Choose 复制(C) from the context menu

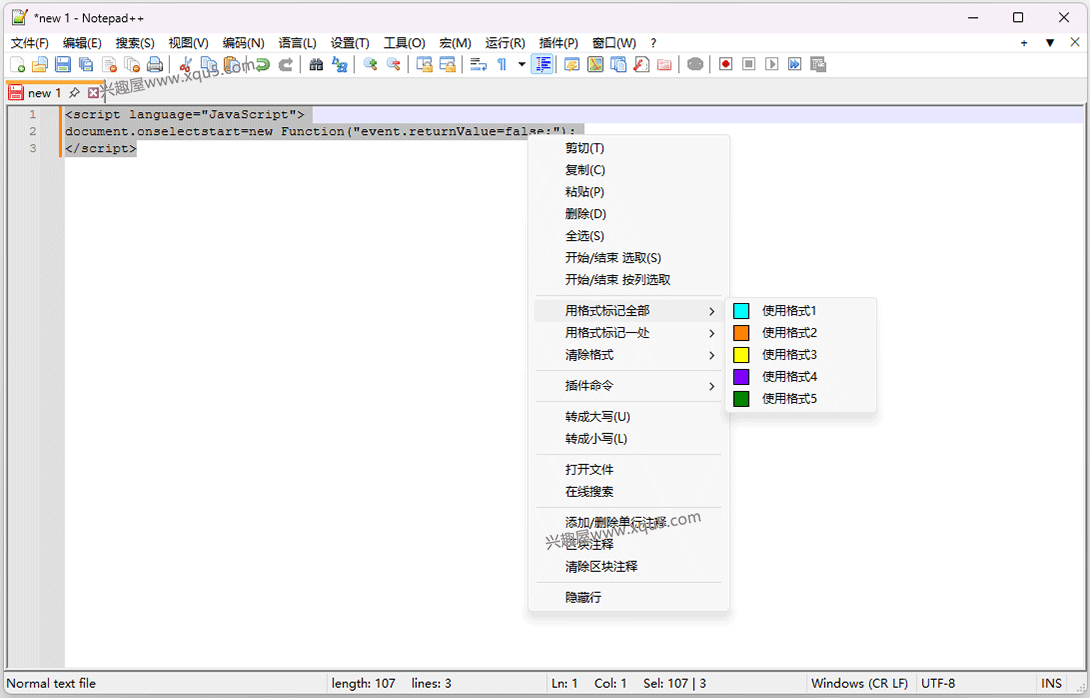point(628,170)
